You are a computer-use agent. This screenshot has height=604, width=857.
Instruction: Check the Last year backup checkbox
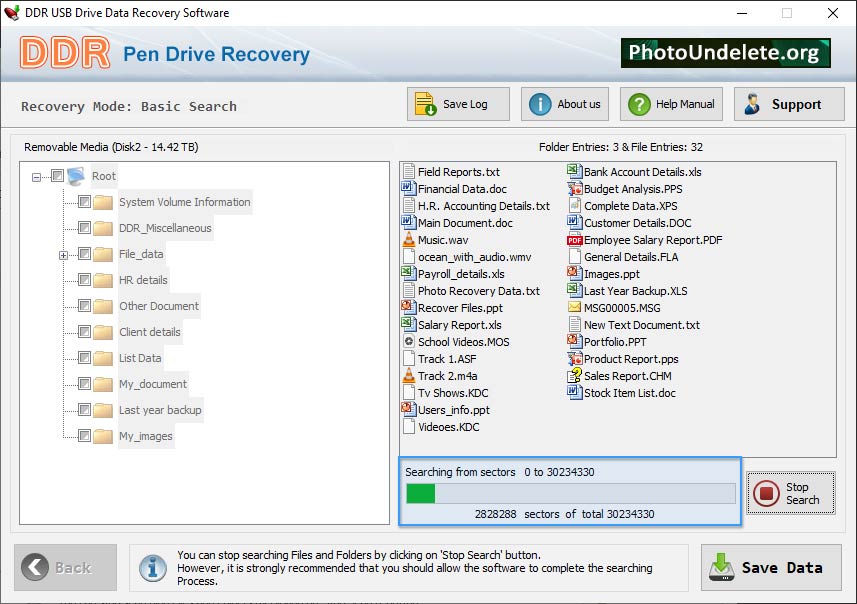pyautogui.click(x=84, y=409)
